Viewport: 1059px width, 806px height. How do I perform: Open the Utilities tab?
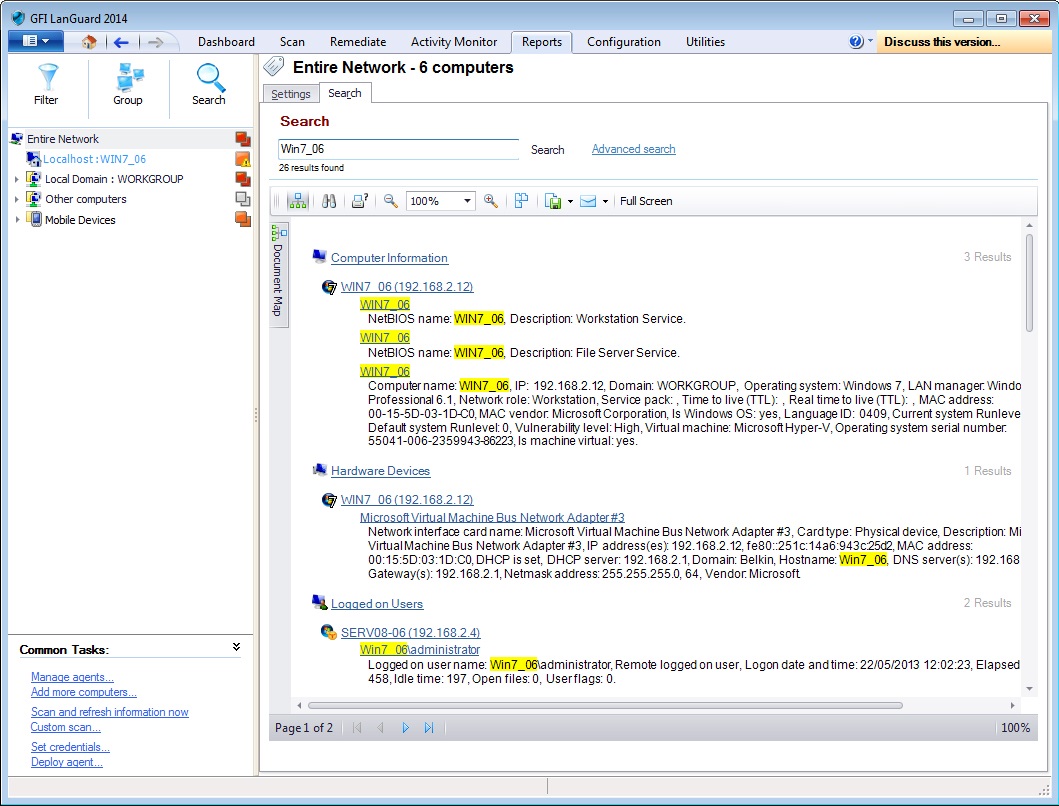[705, 42]
